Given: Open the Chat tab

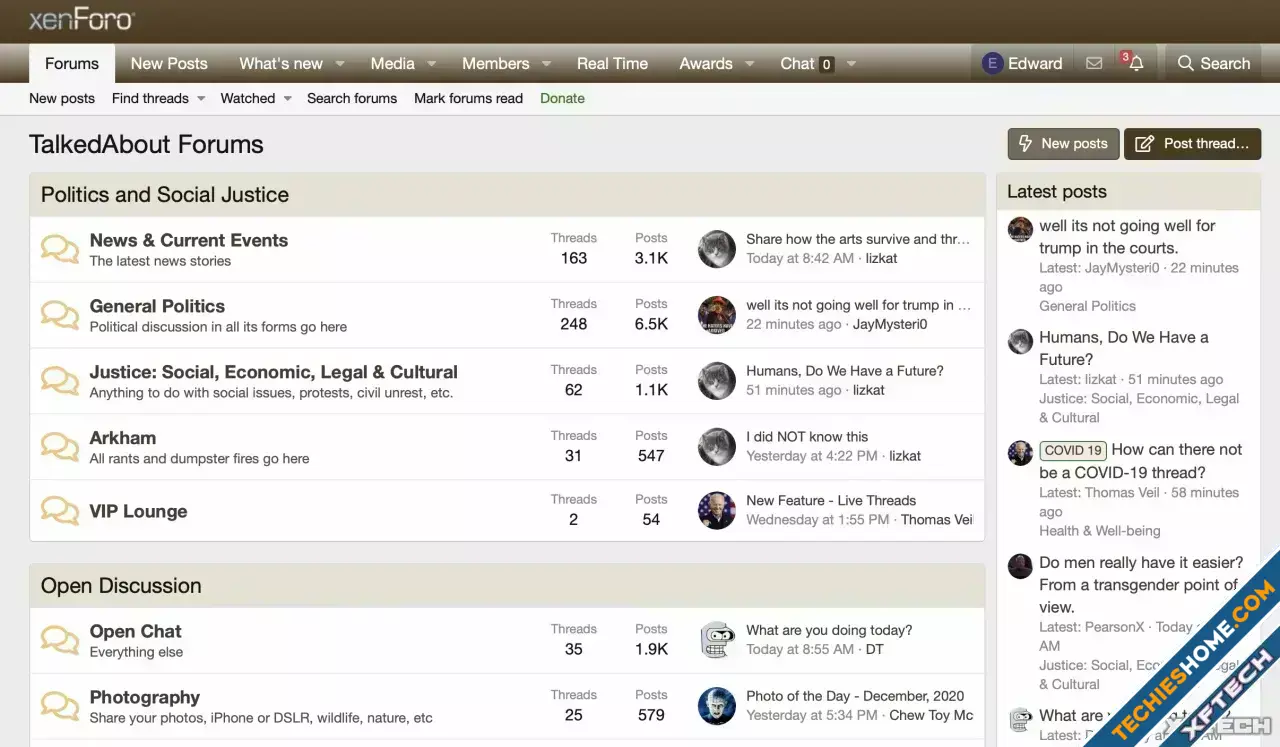Looking at the screenshot, I should coord(806,63).
